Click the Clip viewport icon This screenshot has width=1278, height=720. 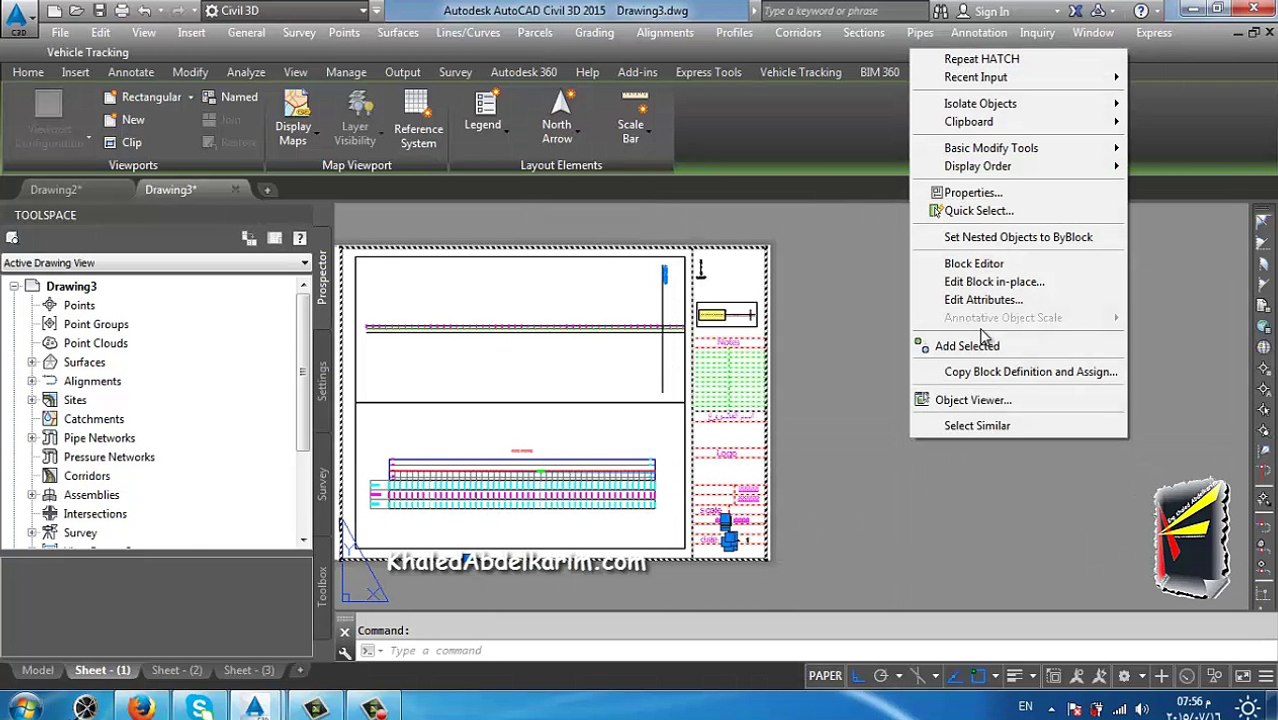click(x=110, y=142)
